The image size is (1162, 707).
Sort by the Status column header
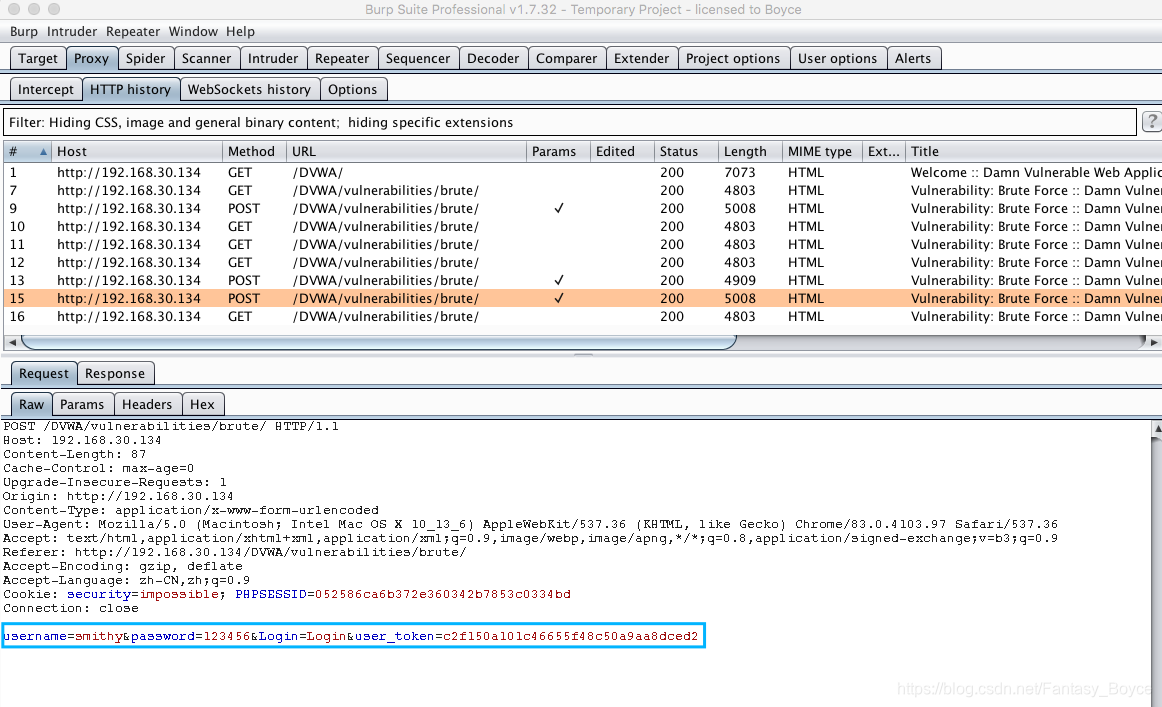point(686,151)
